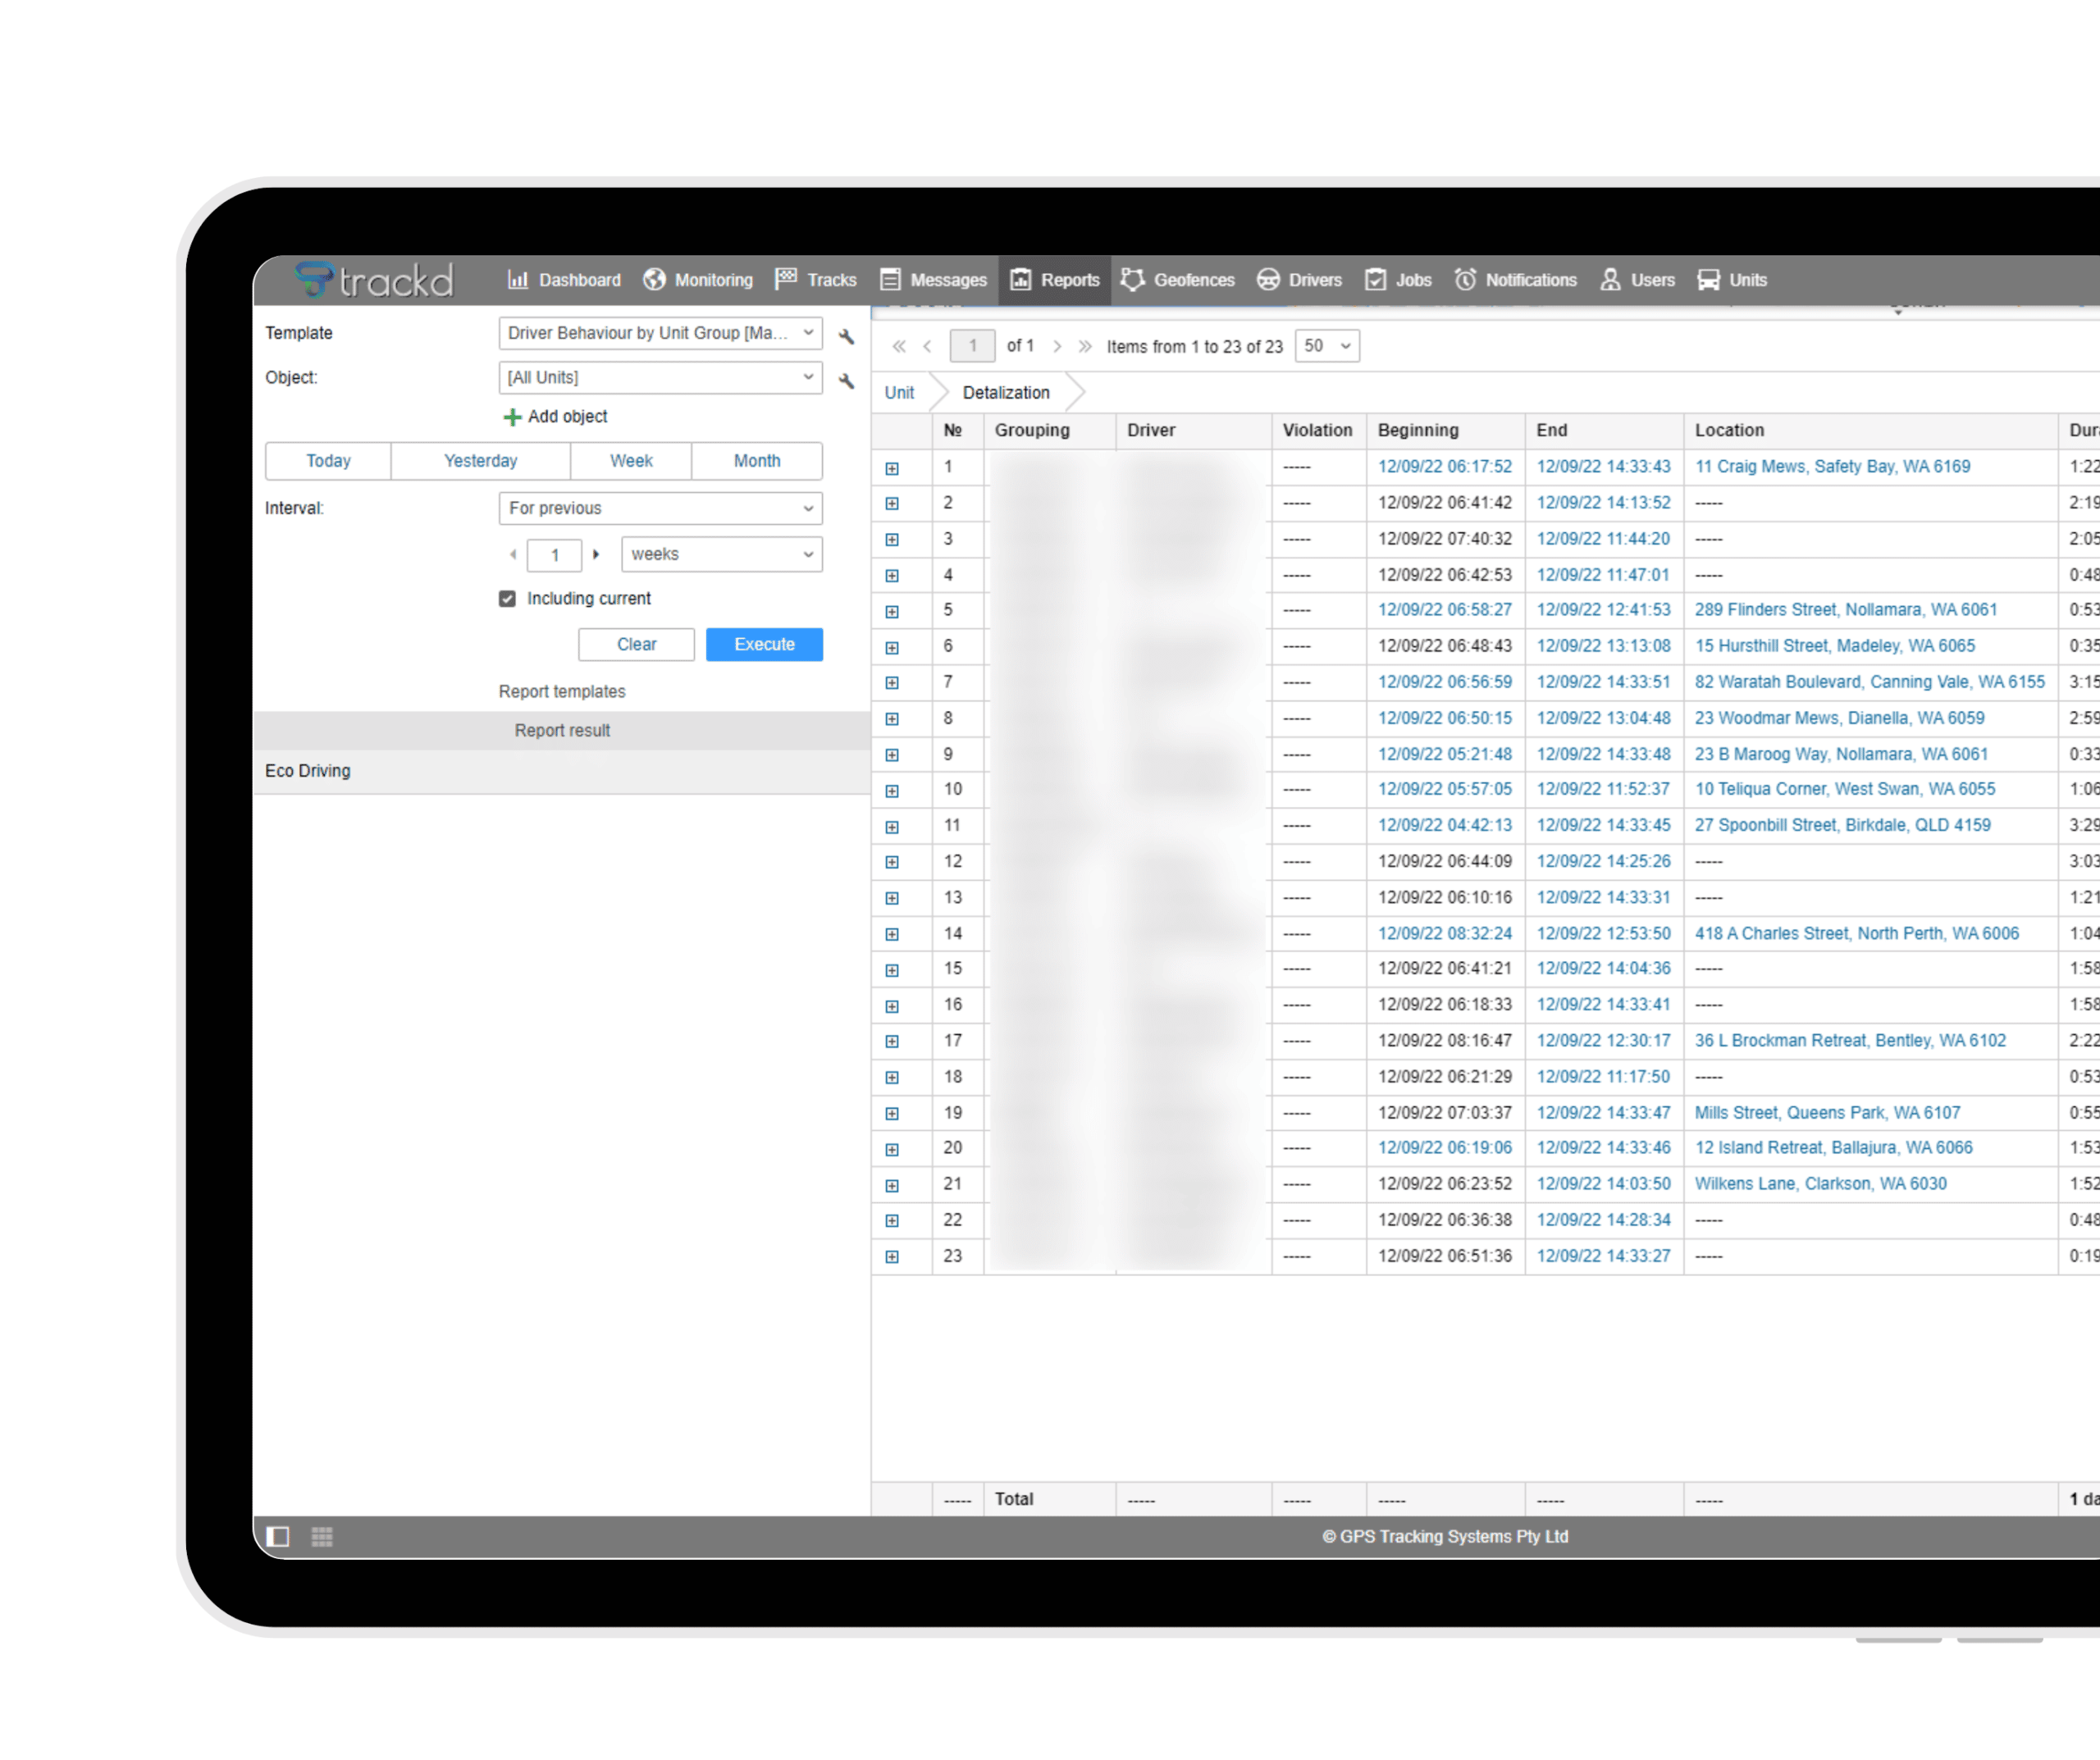This screenshot has width=2100, height=1760.
Task: Go to last page double-arrow icon
Action: coord(1085,346)
